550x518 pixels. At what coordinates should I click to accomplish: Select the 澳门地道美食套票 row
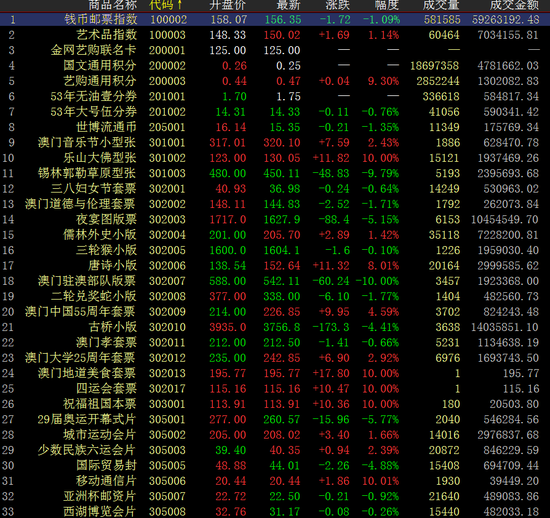275,373
